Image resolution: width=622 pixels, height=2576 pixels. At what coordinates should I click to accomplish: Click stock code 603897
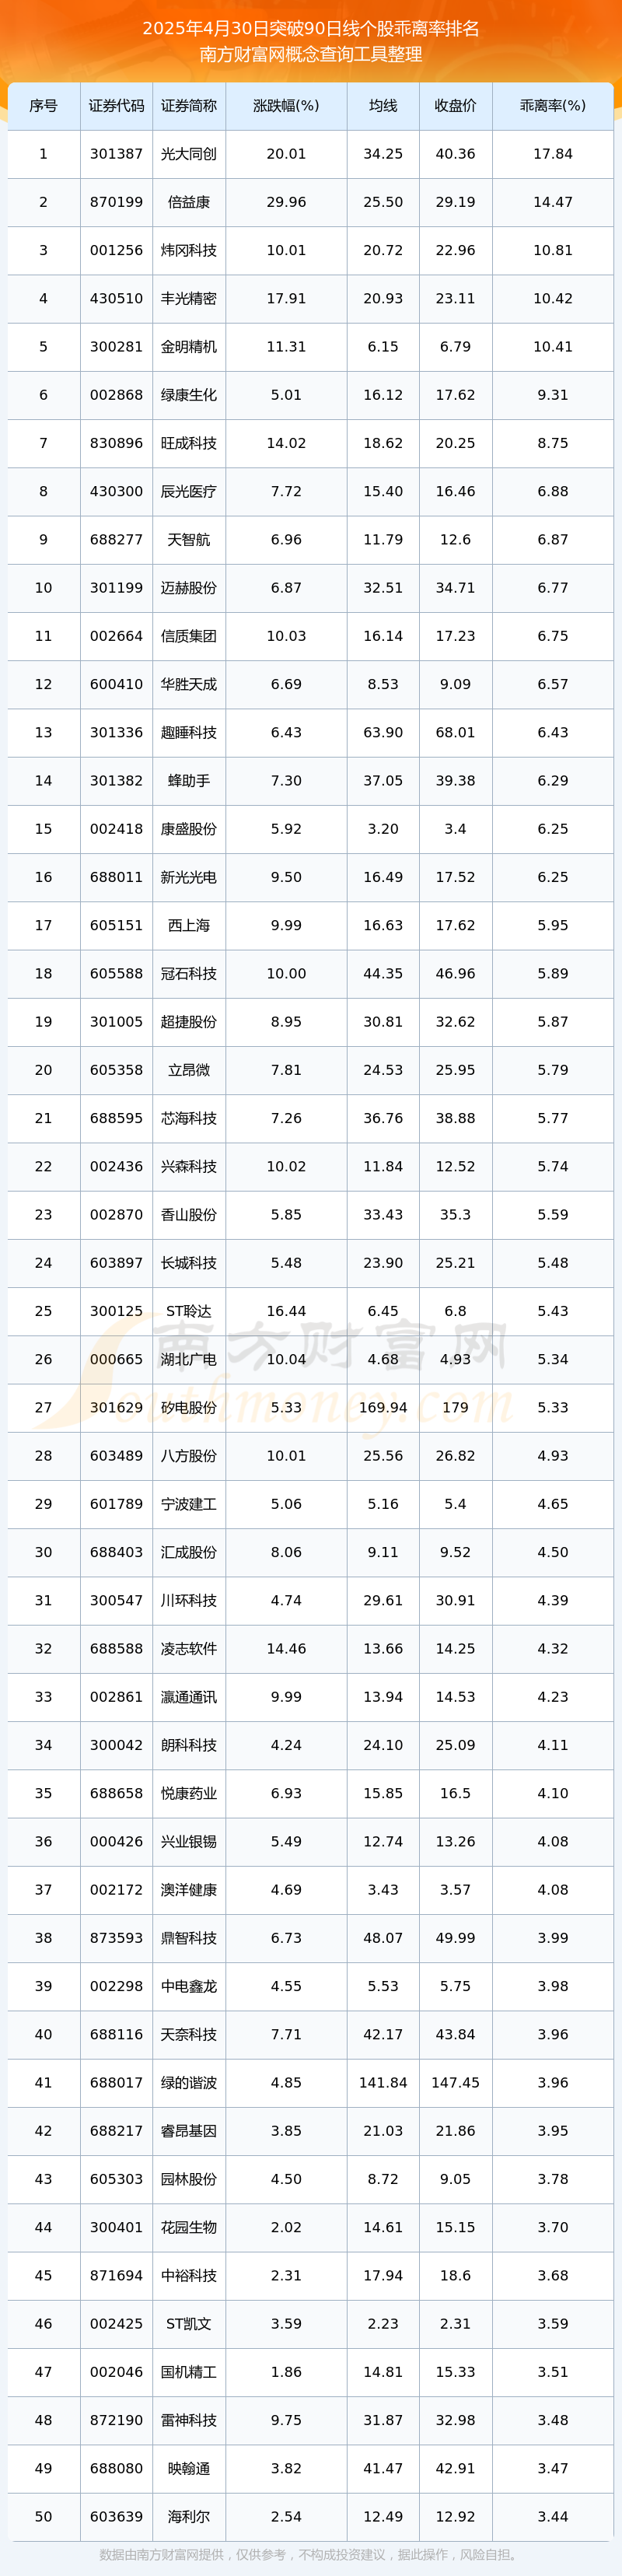point(116,1263)
